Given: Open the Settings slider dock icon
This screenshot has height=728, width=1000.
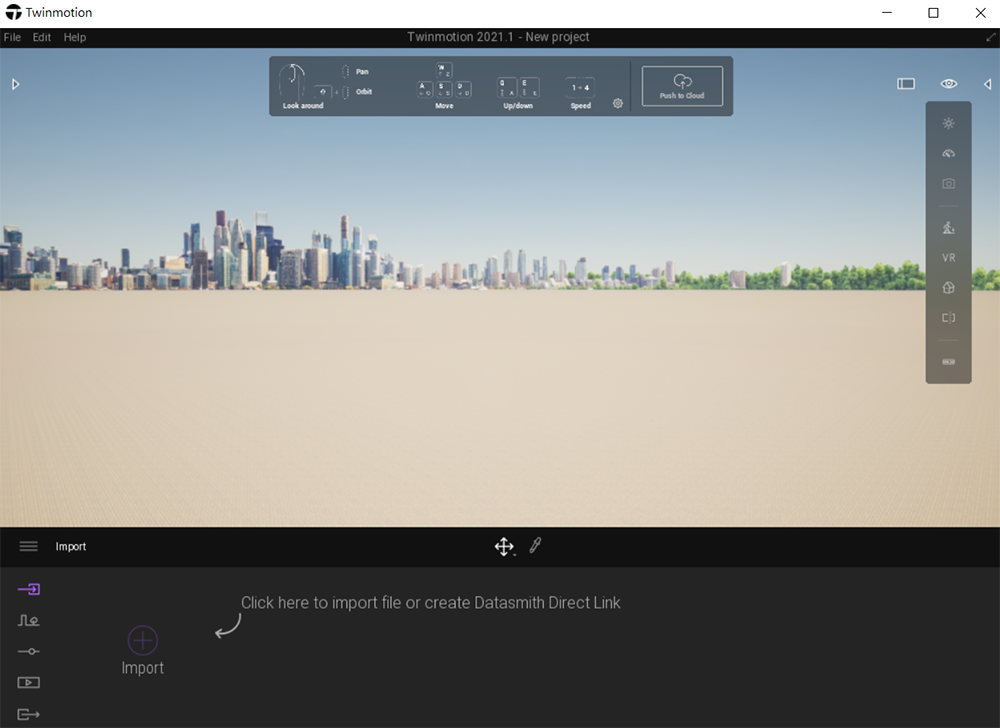Looking at the screenshot, I should [x=29, y=652].
